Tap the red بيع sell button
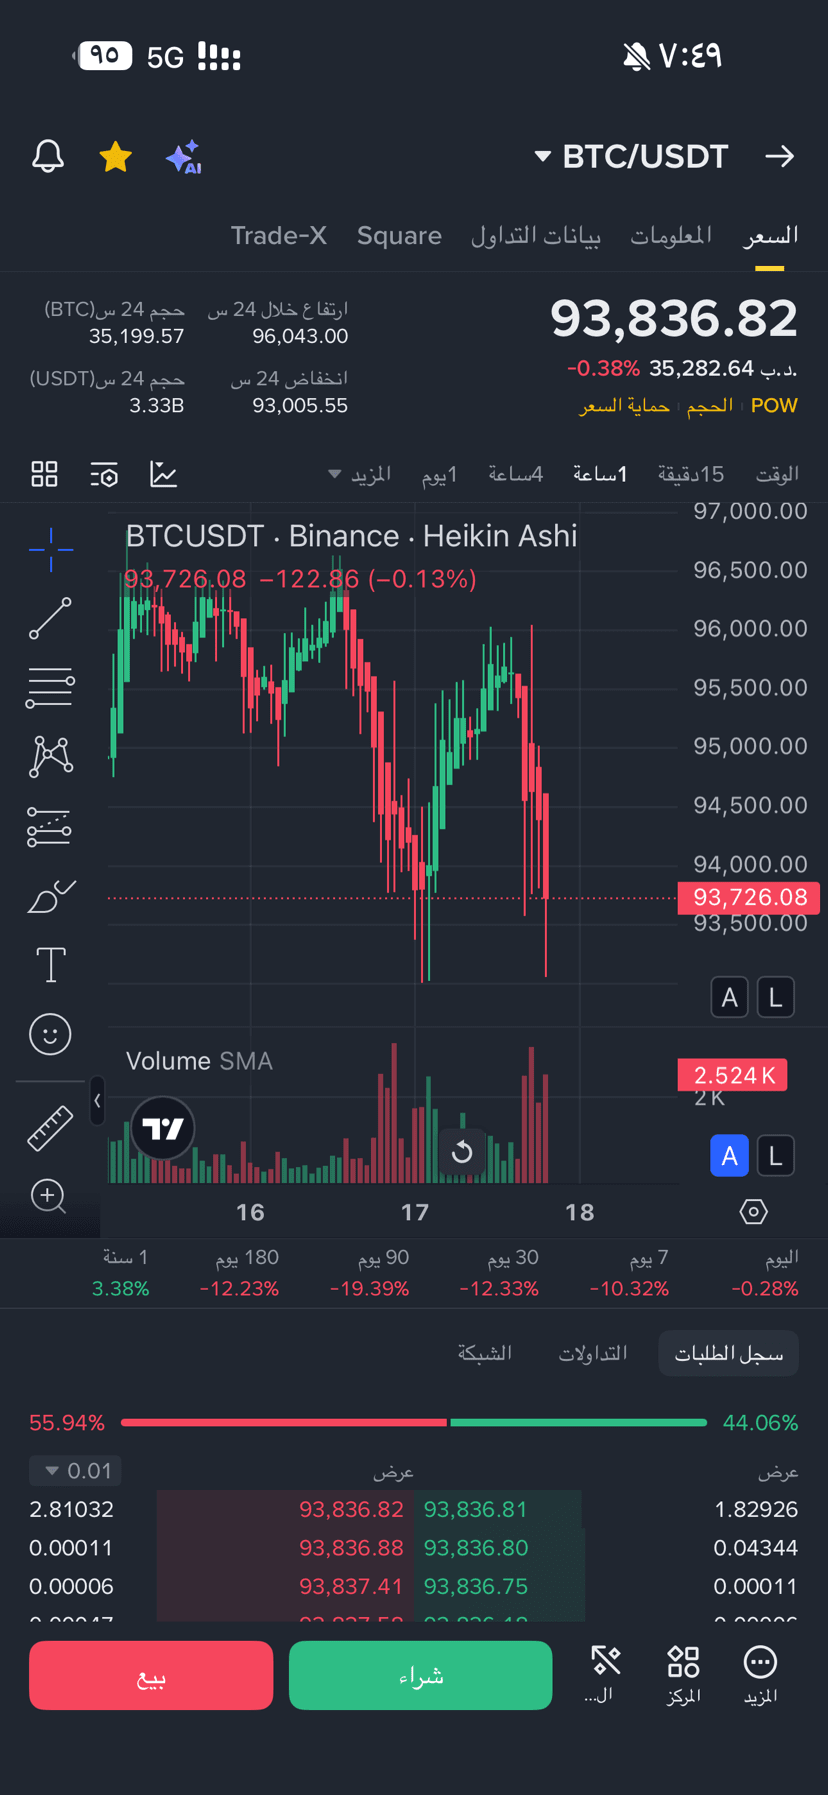 tap(151, 1675)
